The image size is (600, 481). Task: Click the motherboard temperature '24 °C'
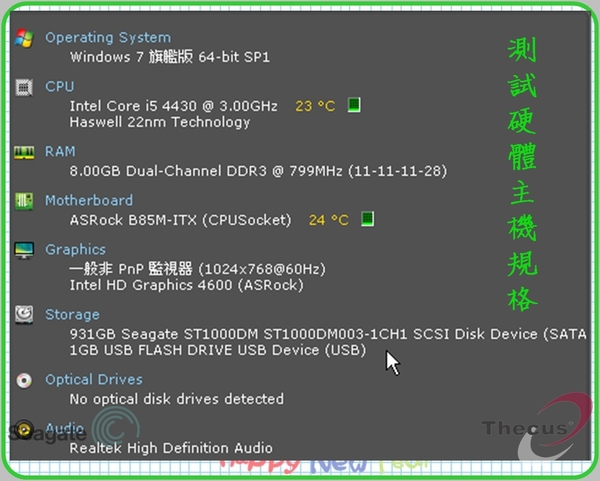tap(329, 220)
